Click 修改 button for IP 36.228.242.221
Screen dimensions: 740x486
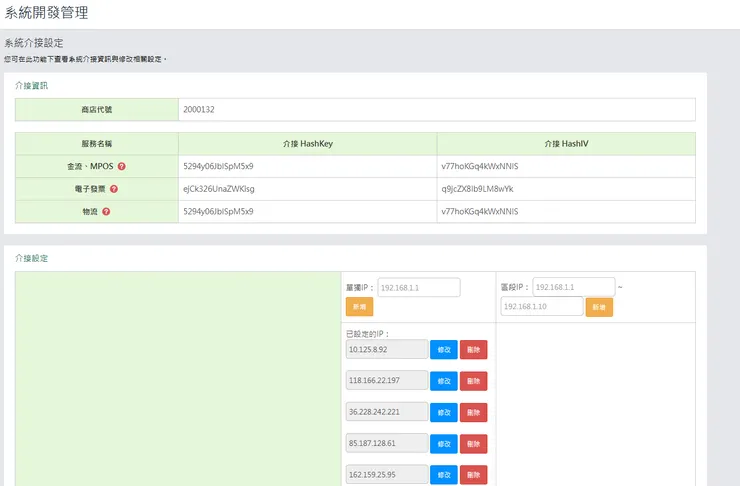pos(444,412)
